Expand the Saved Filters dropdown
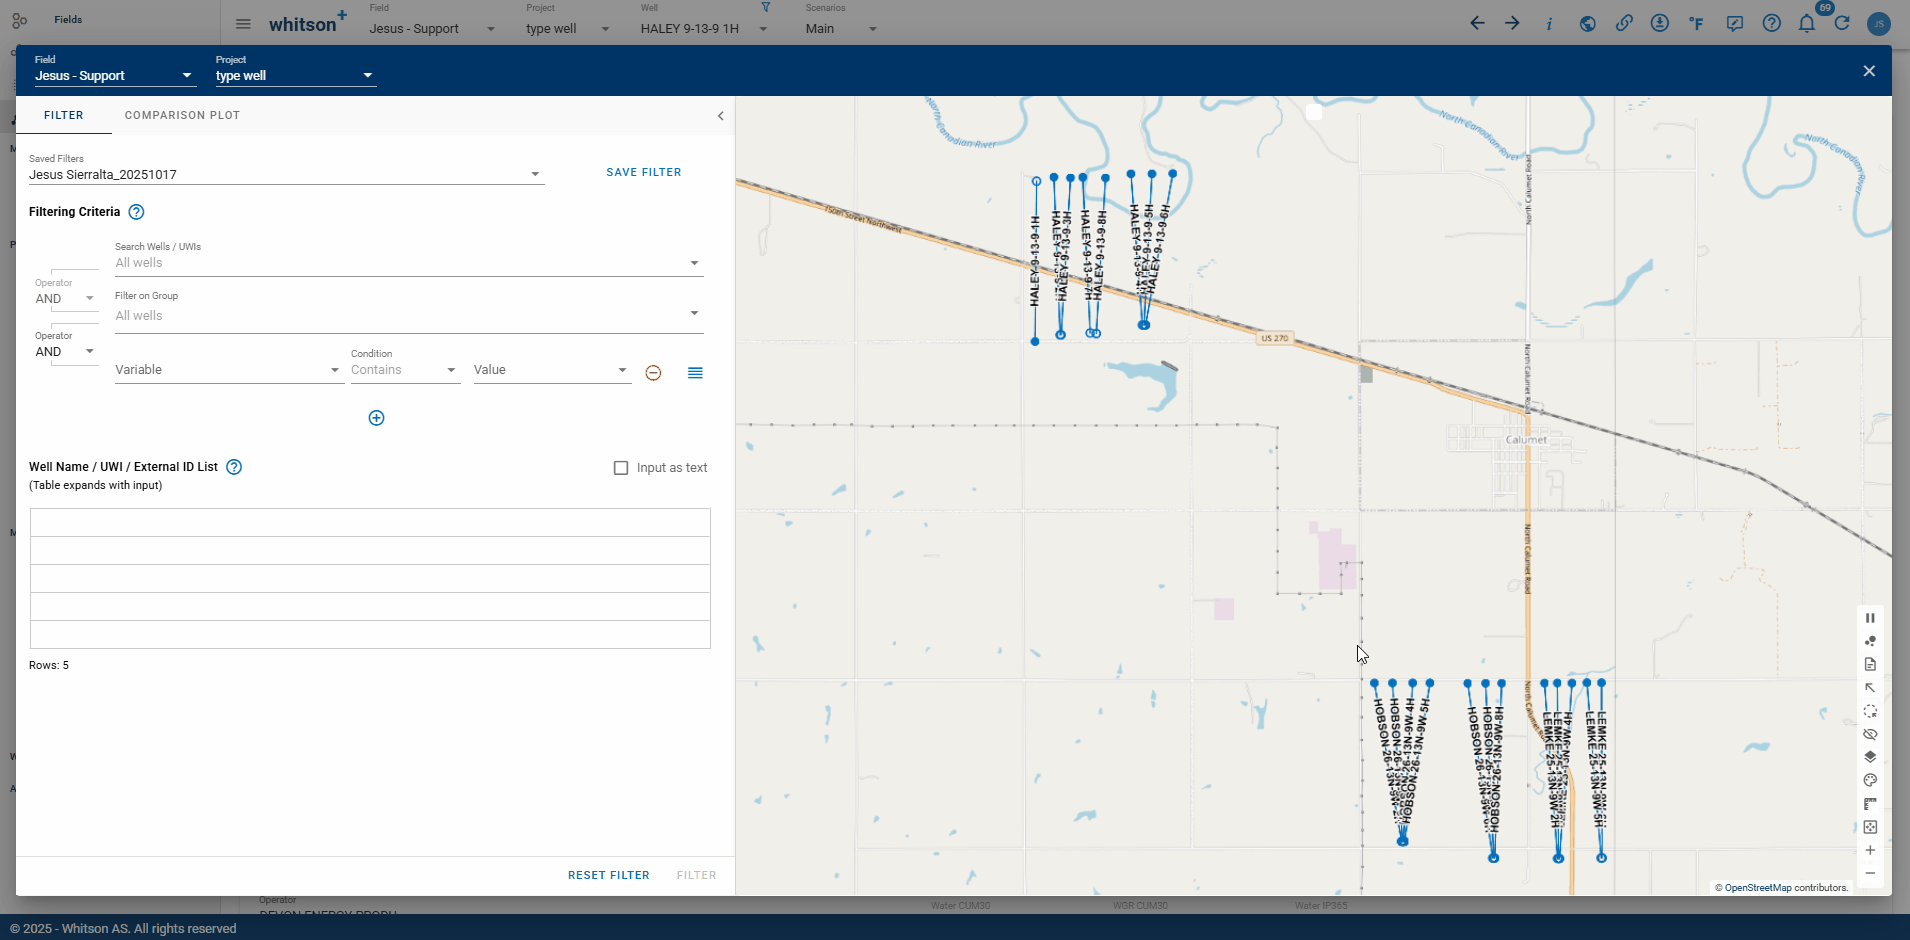The width and height of the screenshot is (1910, 940). point(535,174)
